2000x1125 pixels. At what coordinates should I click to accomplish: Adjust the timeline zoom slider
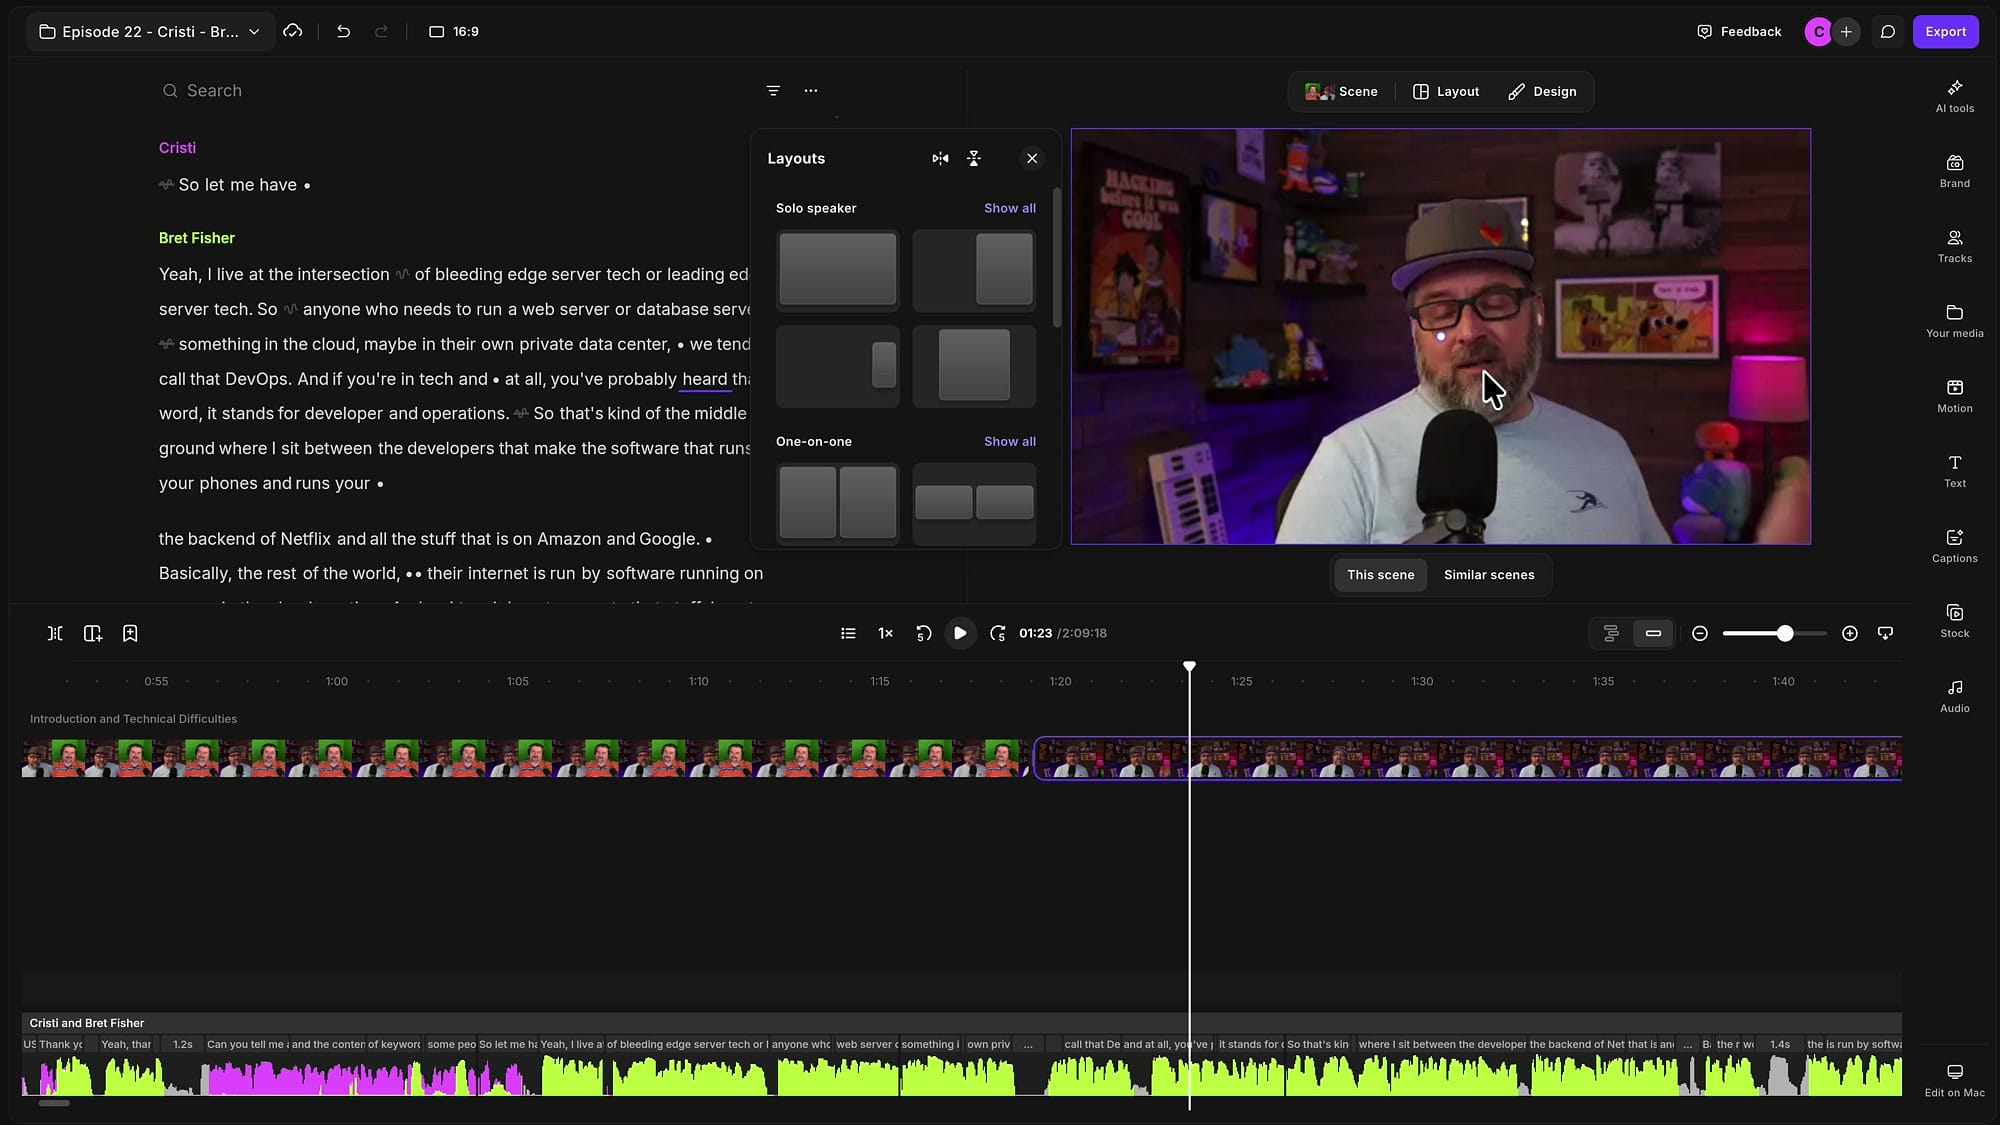click(x=1785, y=633)
